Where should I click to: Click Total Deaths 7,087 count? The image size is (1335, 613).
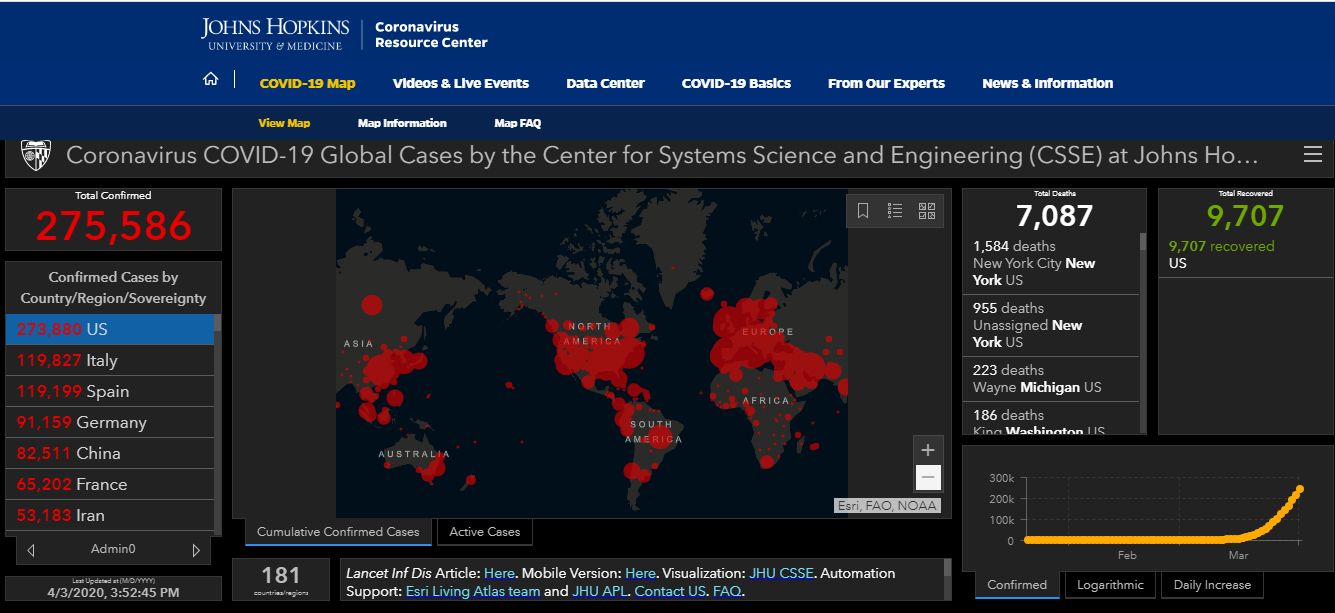[x=1054, y=215]
